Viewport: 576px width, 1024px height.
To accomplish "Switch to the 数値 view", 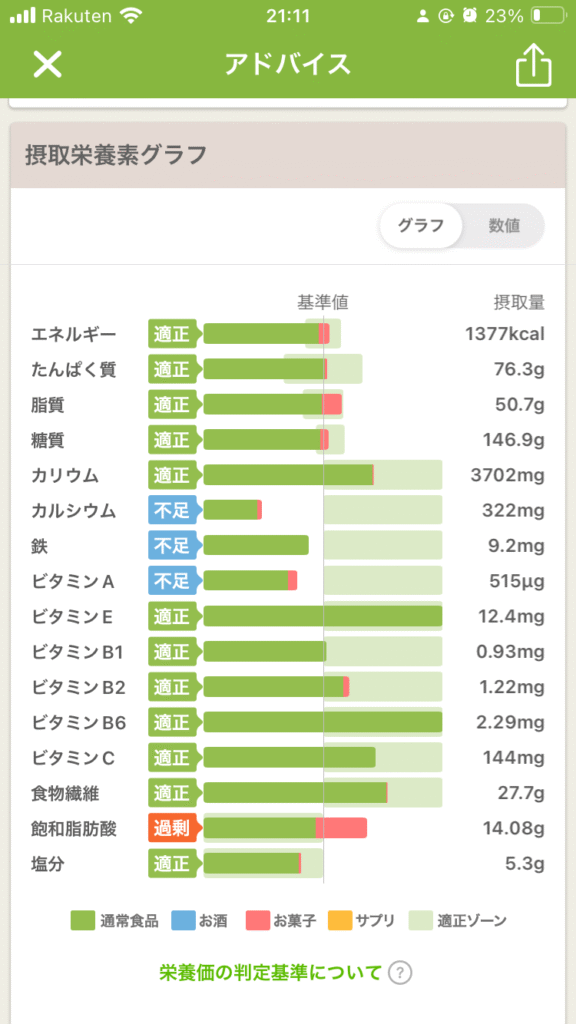I will (x=504, y=226).
